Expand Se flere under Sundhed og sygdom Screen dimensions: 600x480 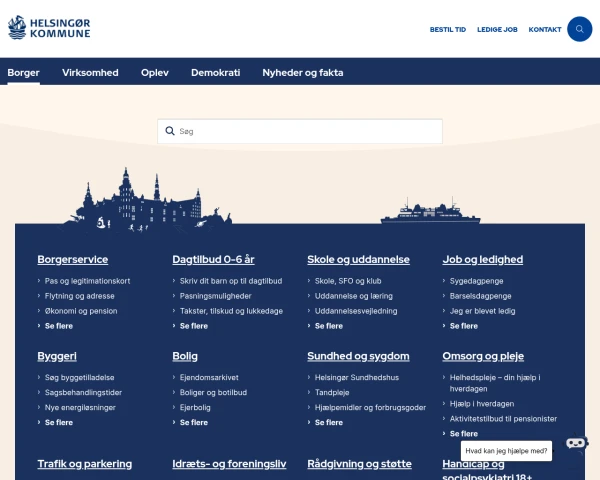tap(329, 423)
